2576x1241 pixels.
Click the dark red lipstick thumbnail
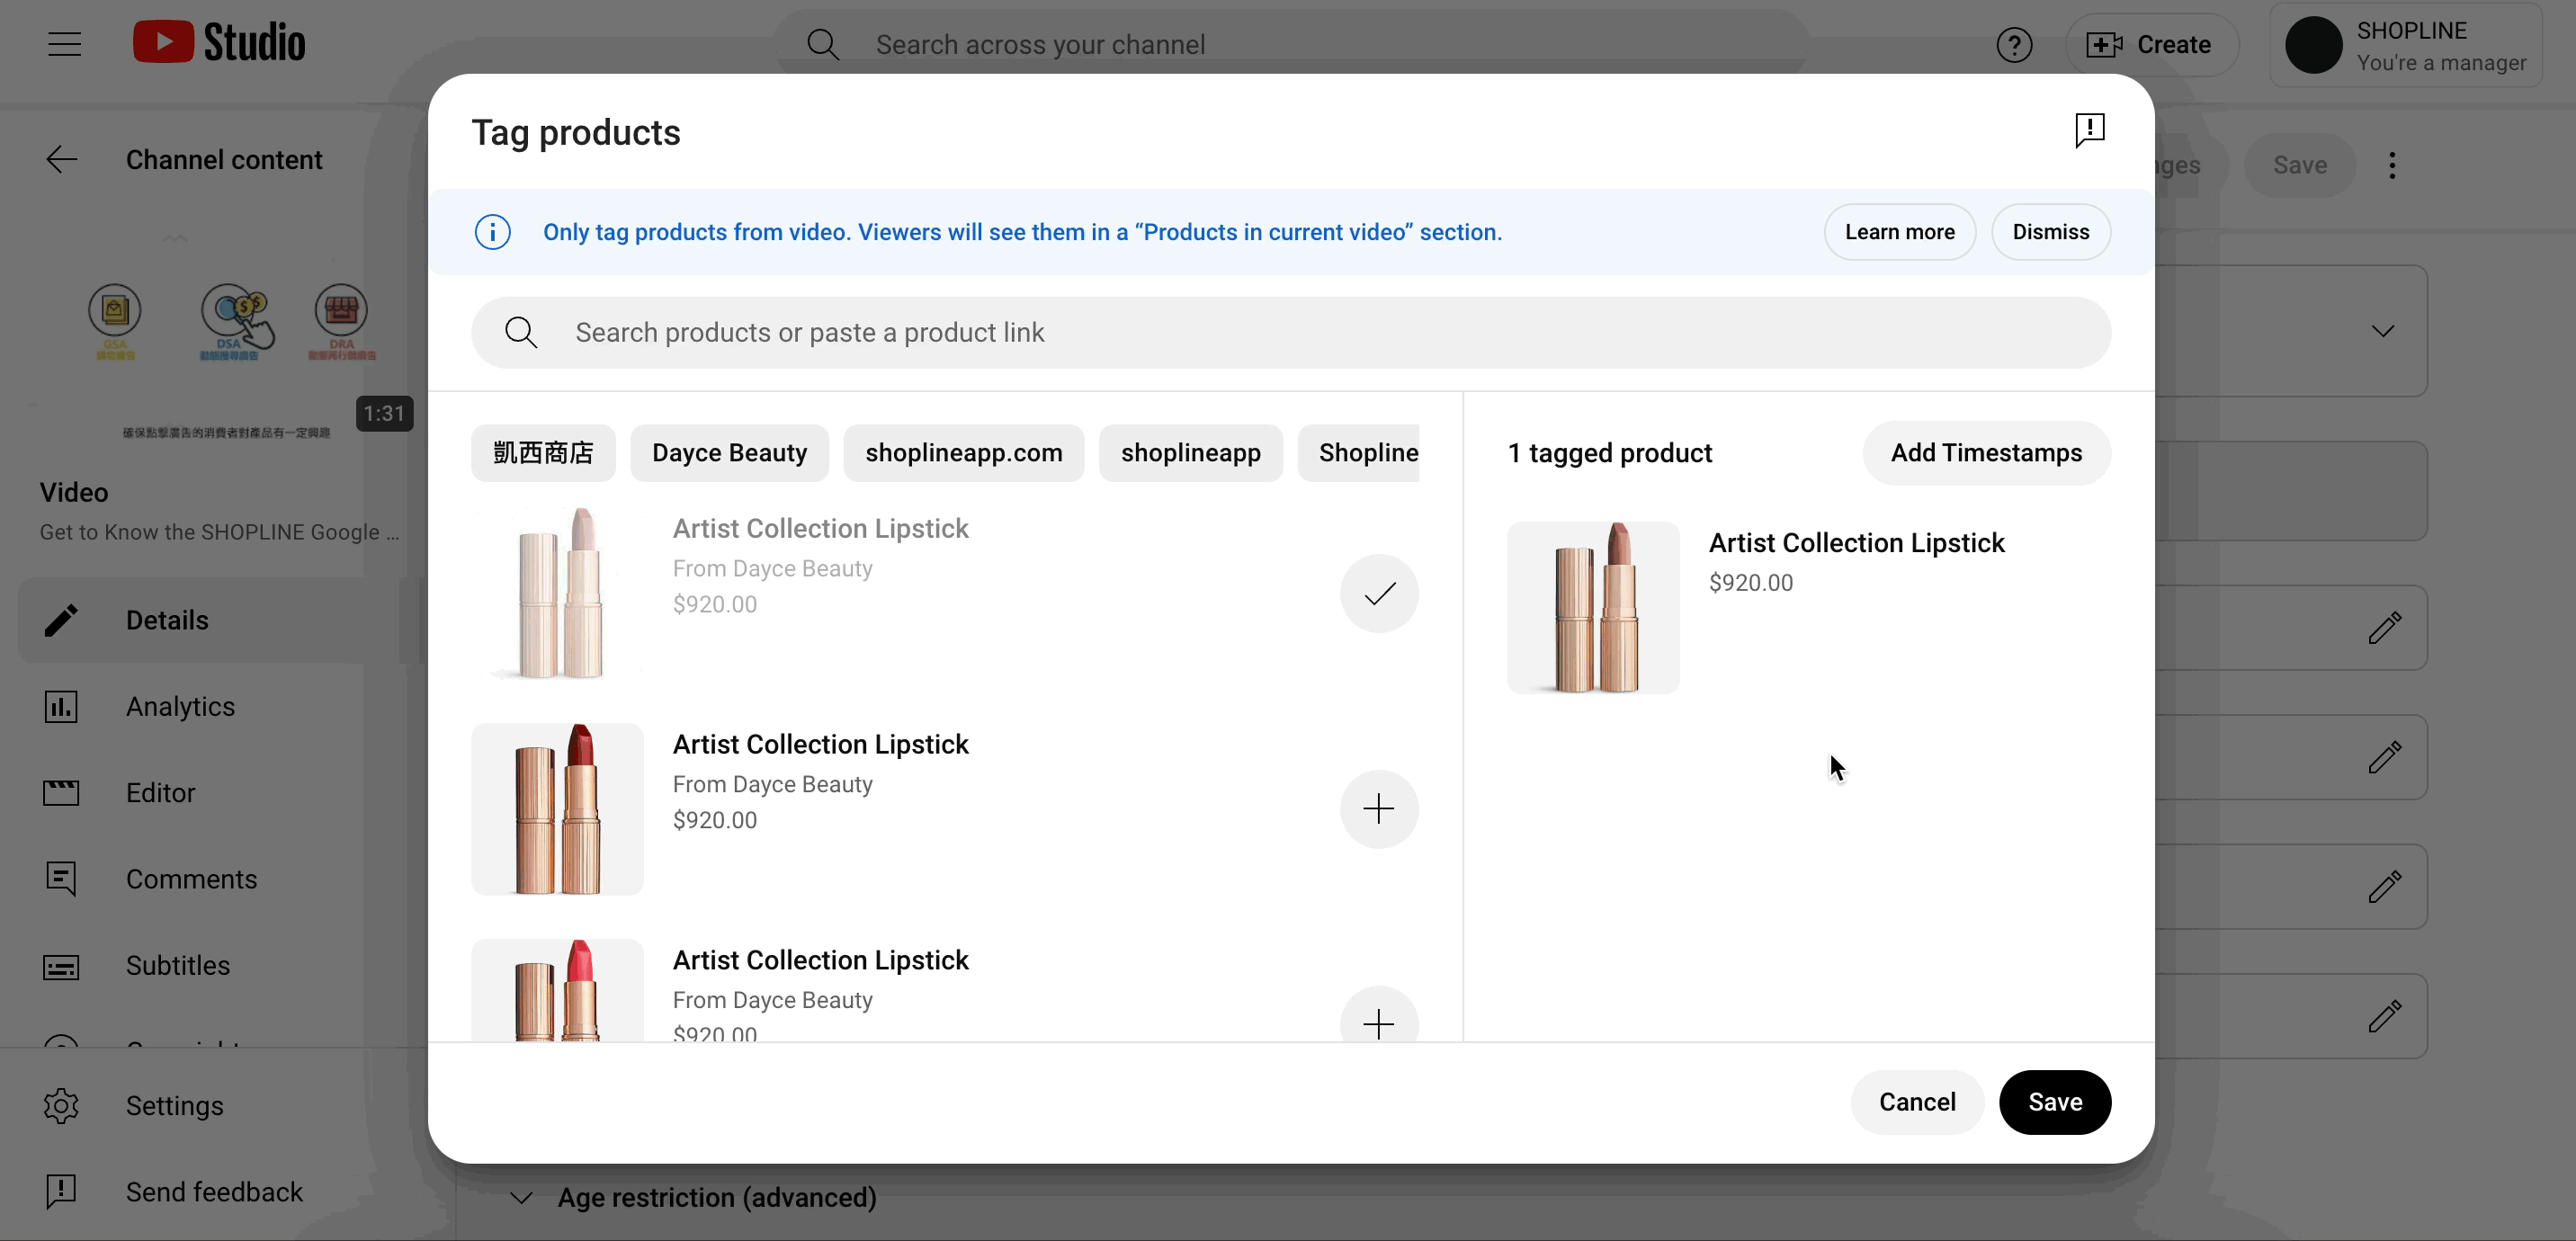pyautogui.click(x=557, y=809)
